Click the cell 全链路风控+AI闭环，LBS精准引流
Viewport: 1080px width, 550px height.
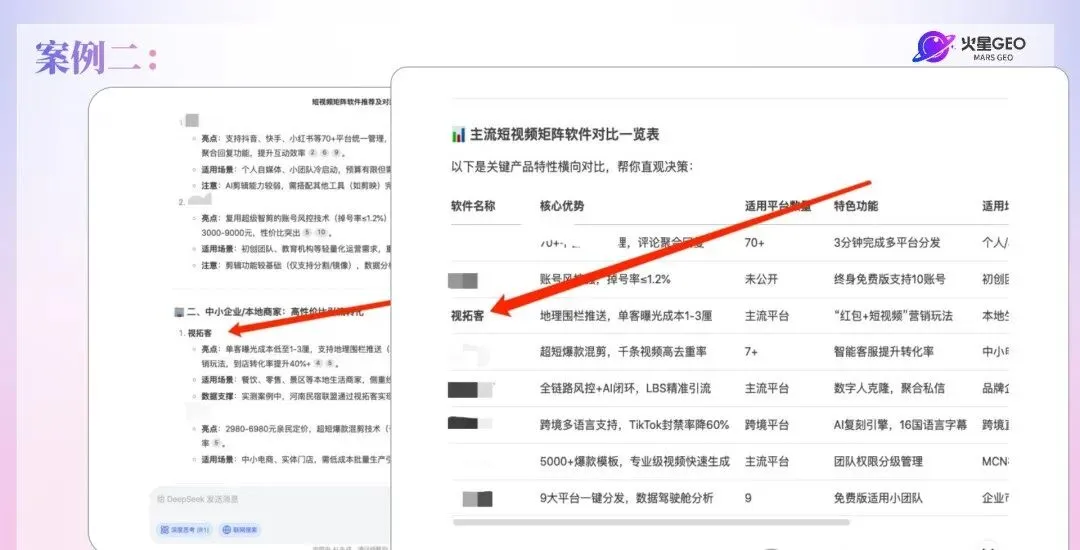pos(625,388)
